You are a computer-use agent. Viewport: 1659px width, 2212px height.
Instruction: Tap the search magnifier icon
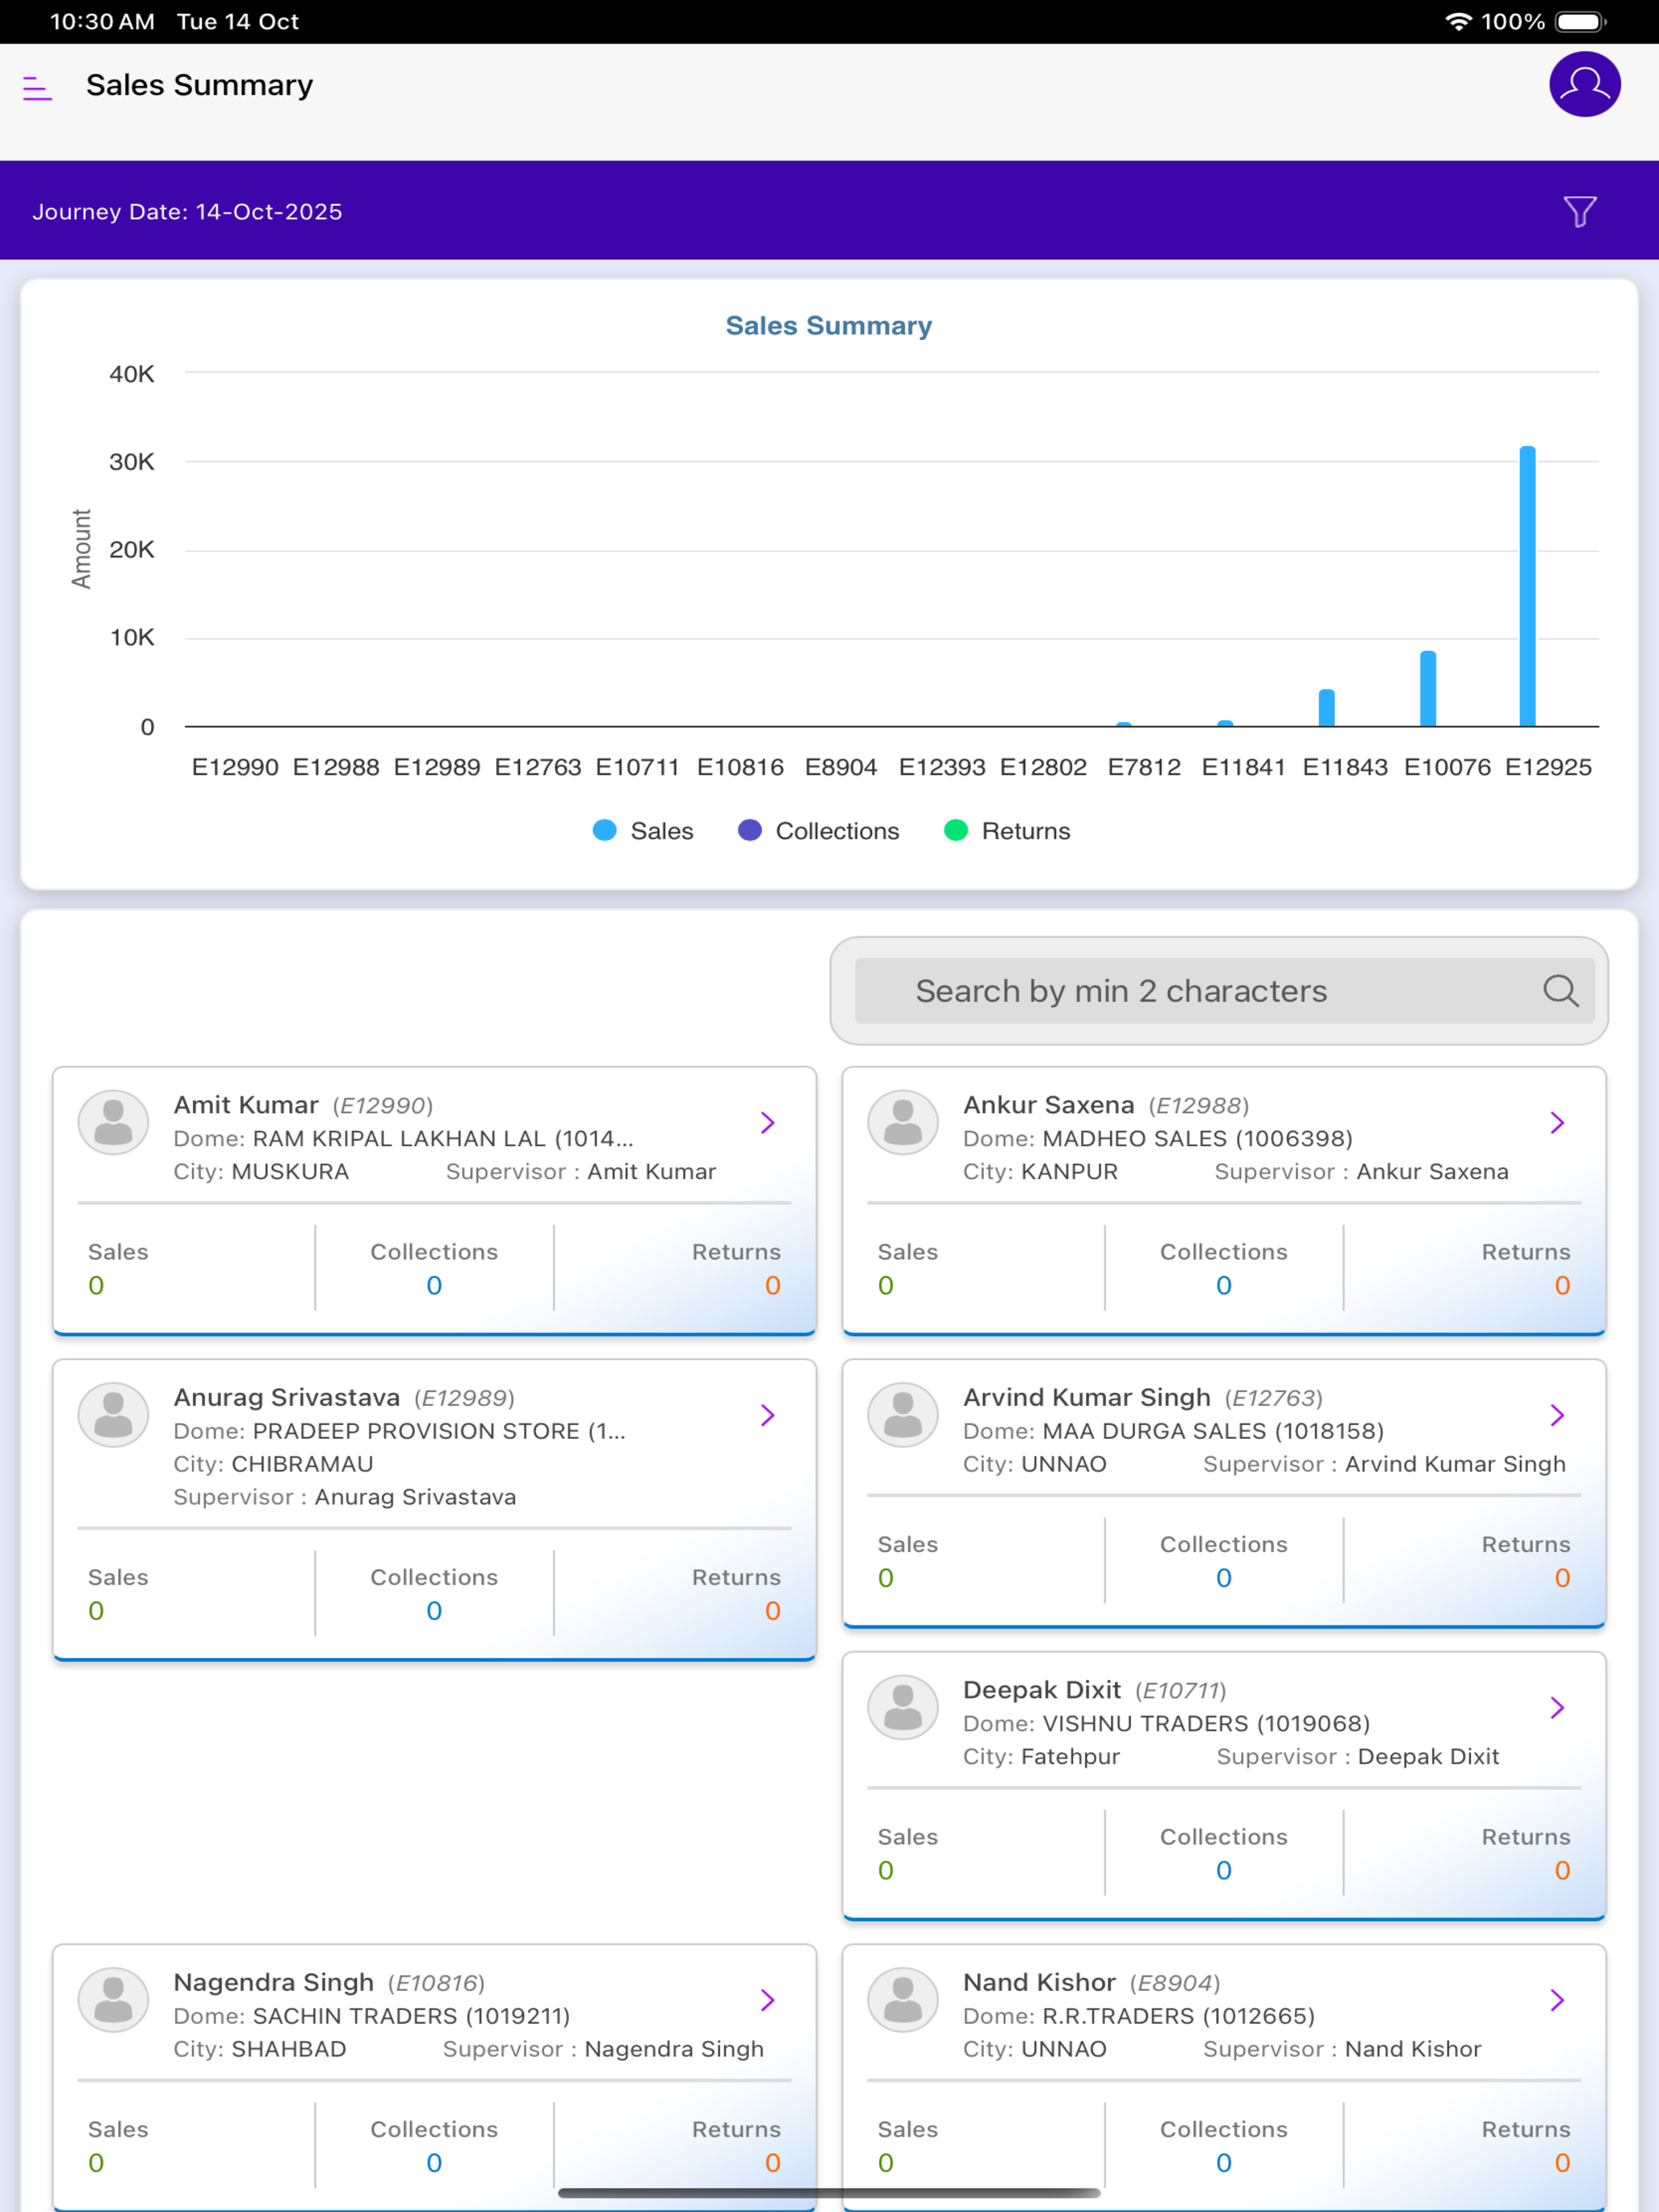coord(1560,990)
